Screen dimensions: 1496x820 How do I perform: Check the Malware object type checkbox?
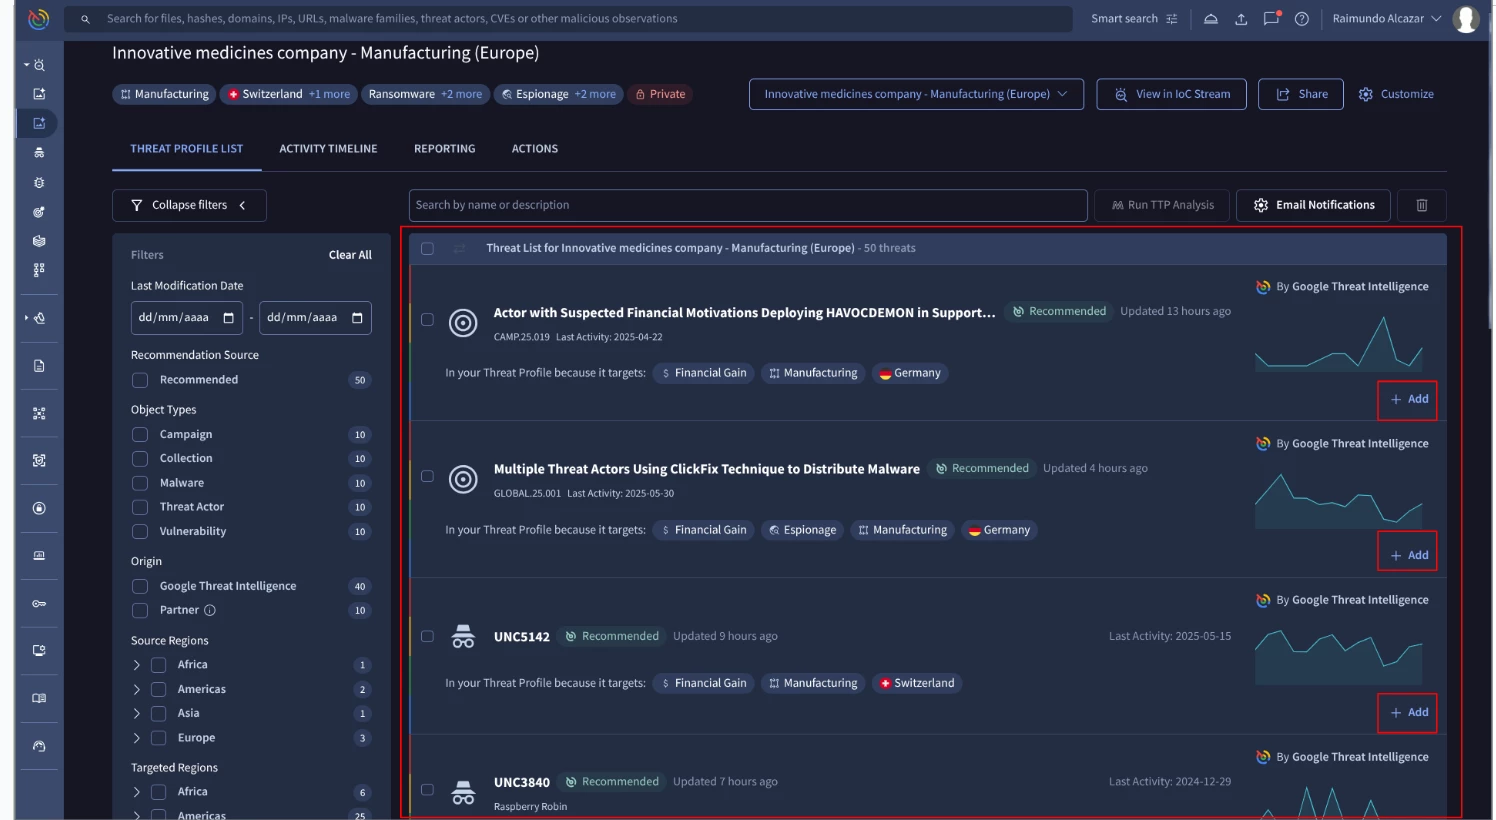tap(140, 483)
